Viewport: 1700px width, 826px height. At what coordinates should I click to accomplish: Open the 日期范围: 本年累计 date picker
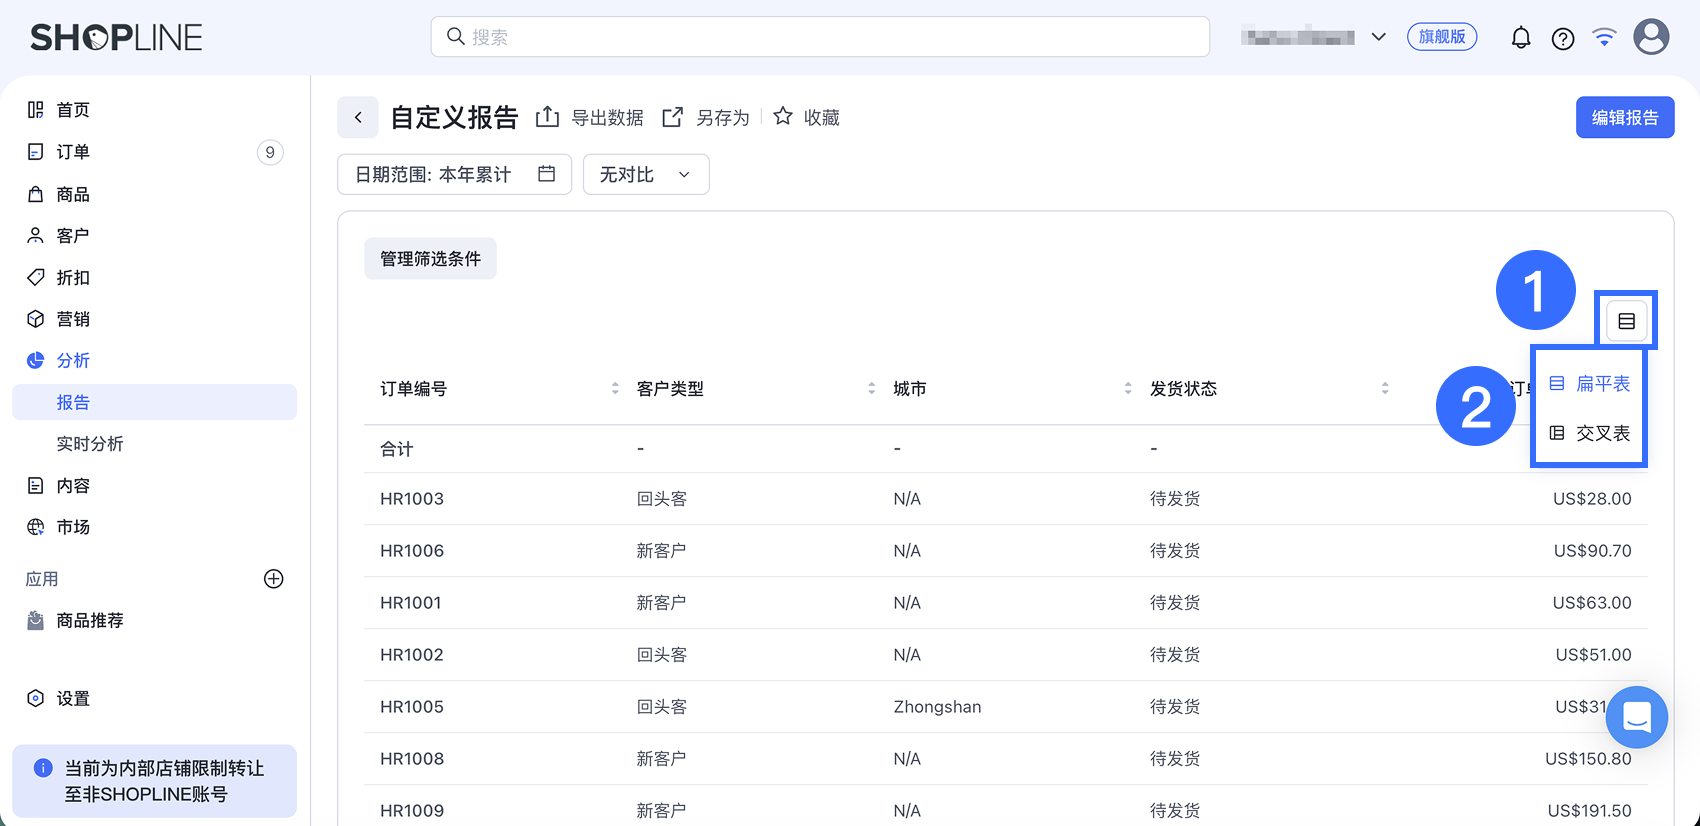pos(455,174)
